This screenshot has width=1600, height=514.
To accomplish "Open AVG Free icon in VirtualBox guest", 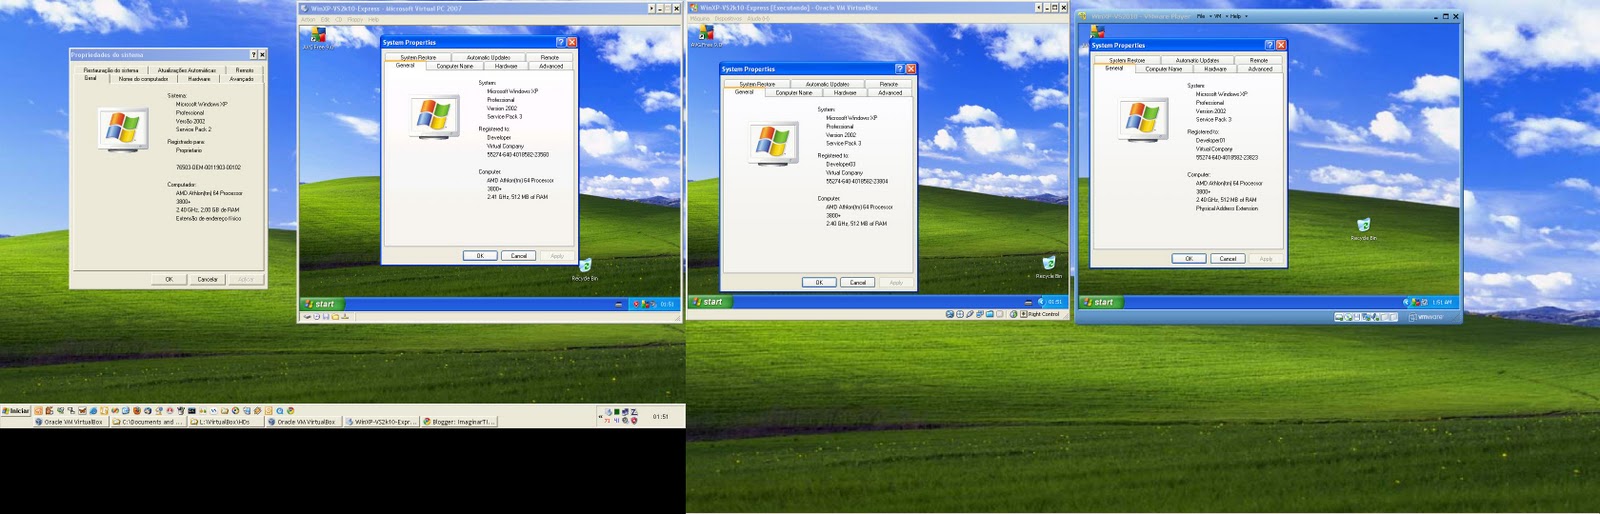I will [x=704, y=36].
